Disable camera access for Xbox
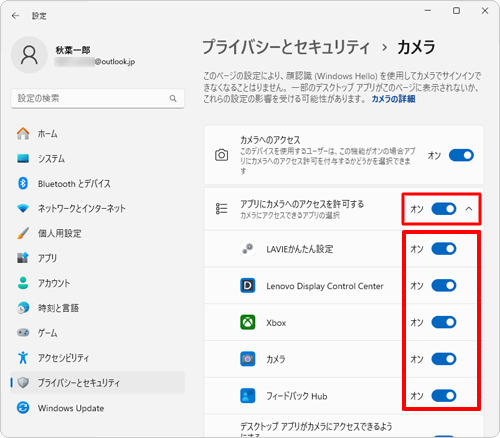 444,322
